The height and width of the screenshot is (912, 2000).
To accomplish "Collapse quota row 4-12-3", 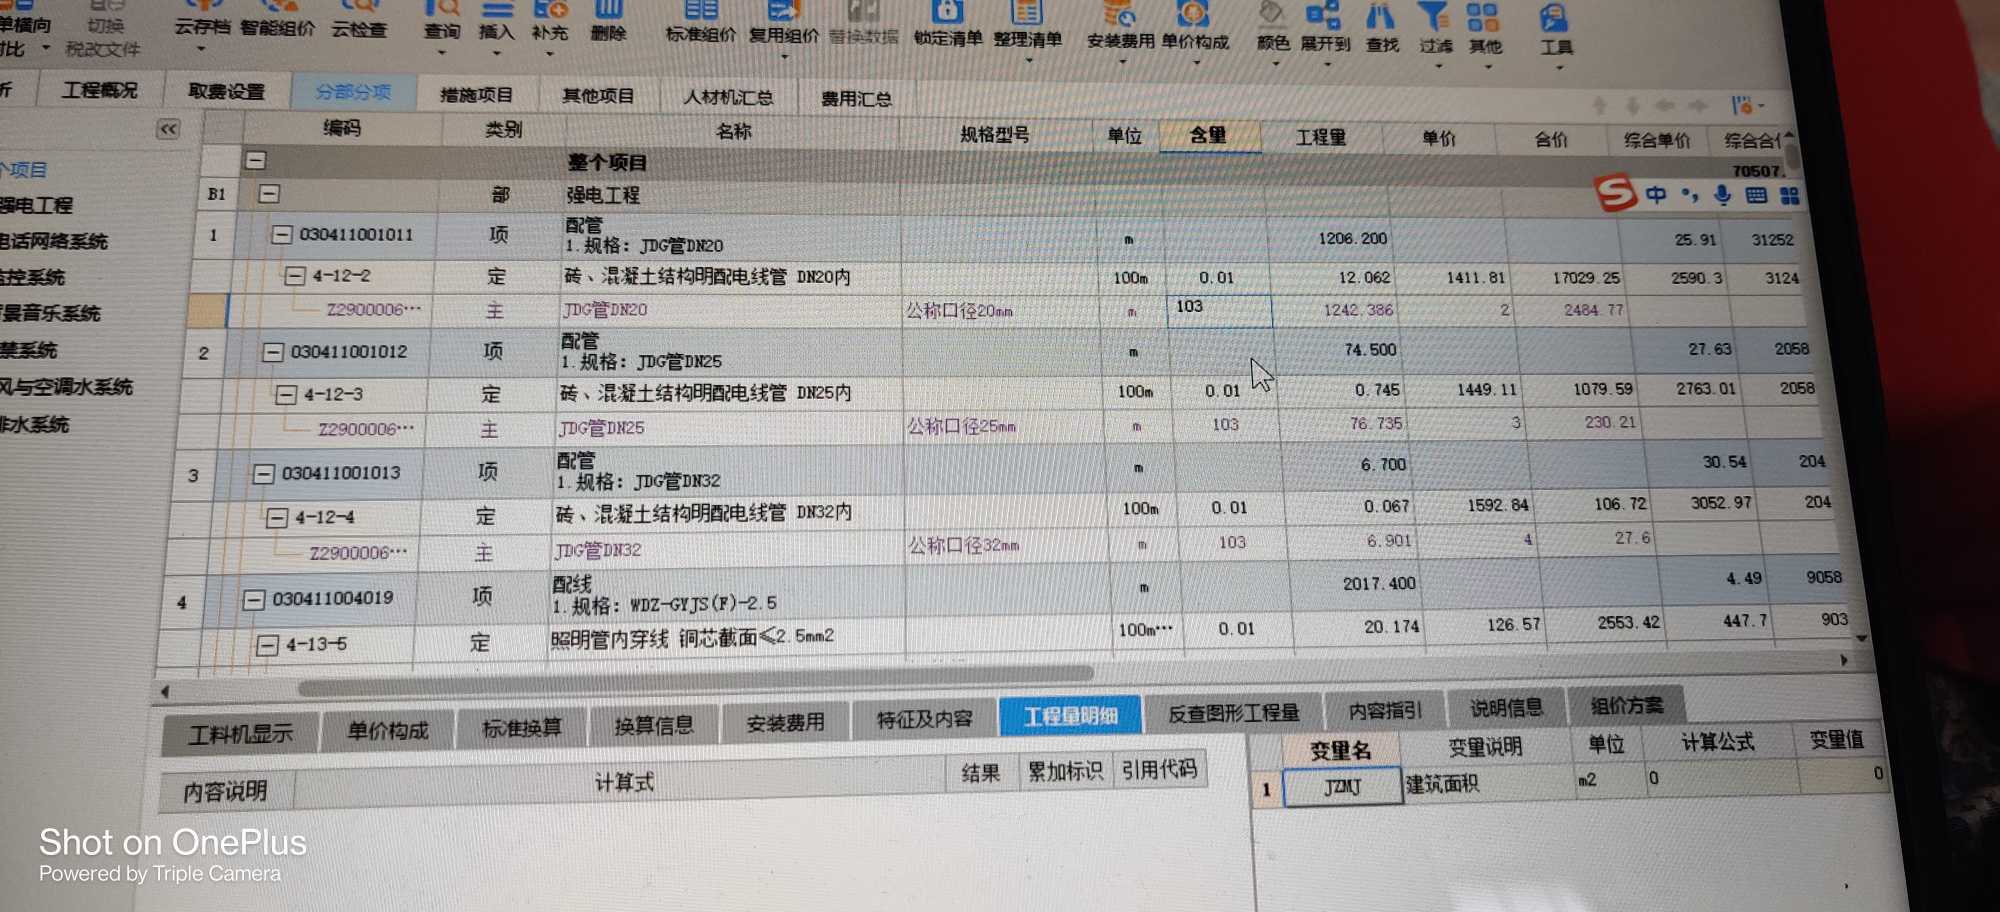I will [x=286, y=395].
